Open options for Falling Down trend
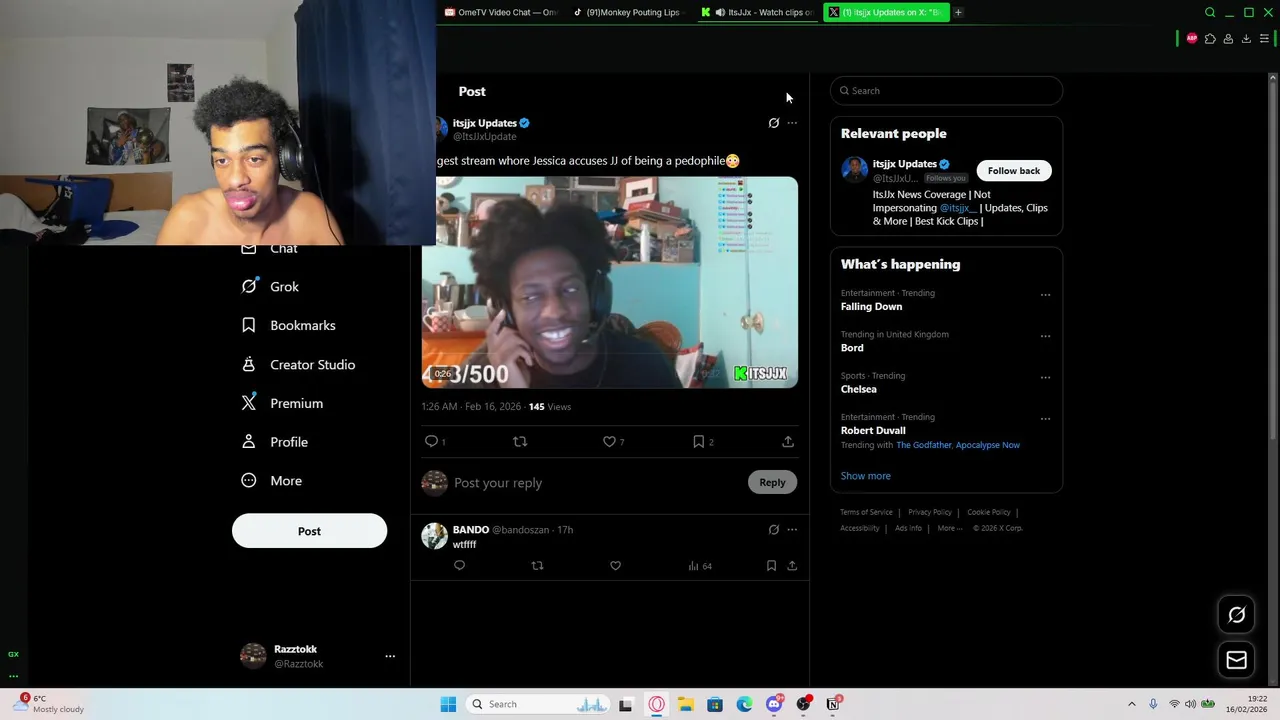 click(x=1045, y=295)
